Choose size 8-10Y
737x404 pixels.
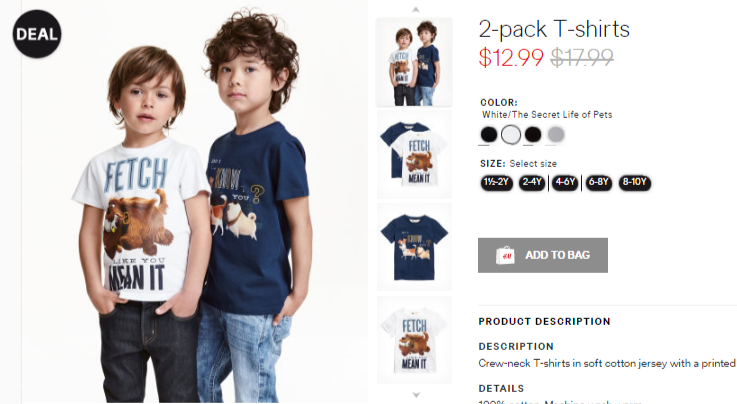pos(635,182)
